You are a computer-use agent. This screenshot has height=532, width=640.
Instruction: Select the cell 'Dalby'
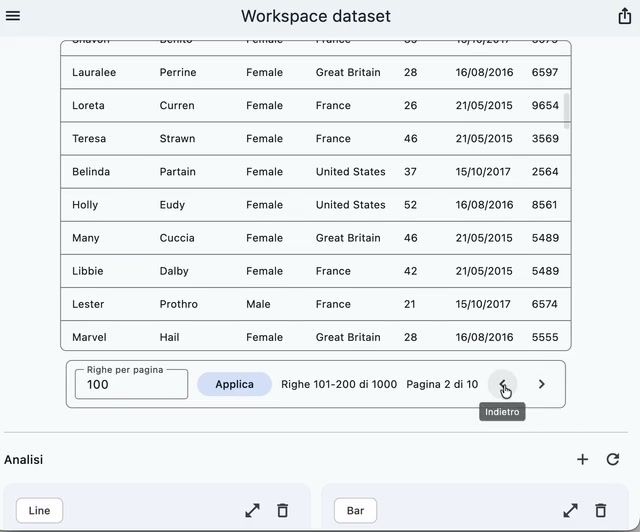pos(174,271)
